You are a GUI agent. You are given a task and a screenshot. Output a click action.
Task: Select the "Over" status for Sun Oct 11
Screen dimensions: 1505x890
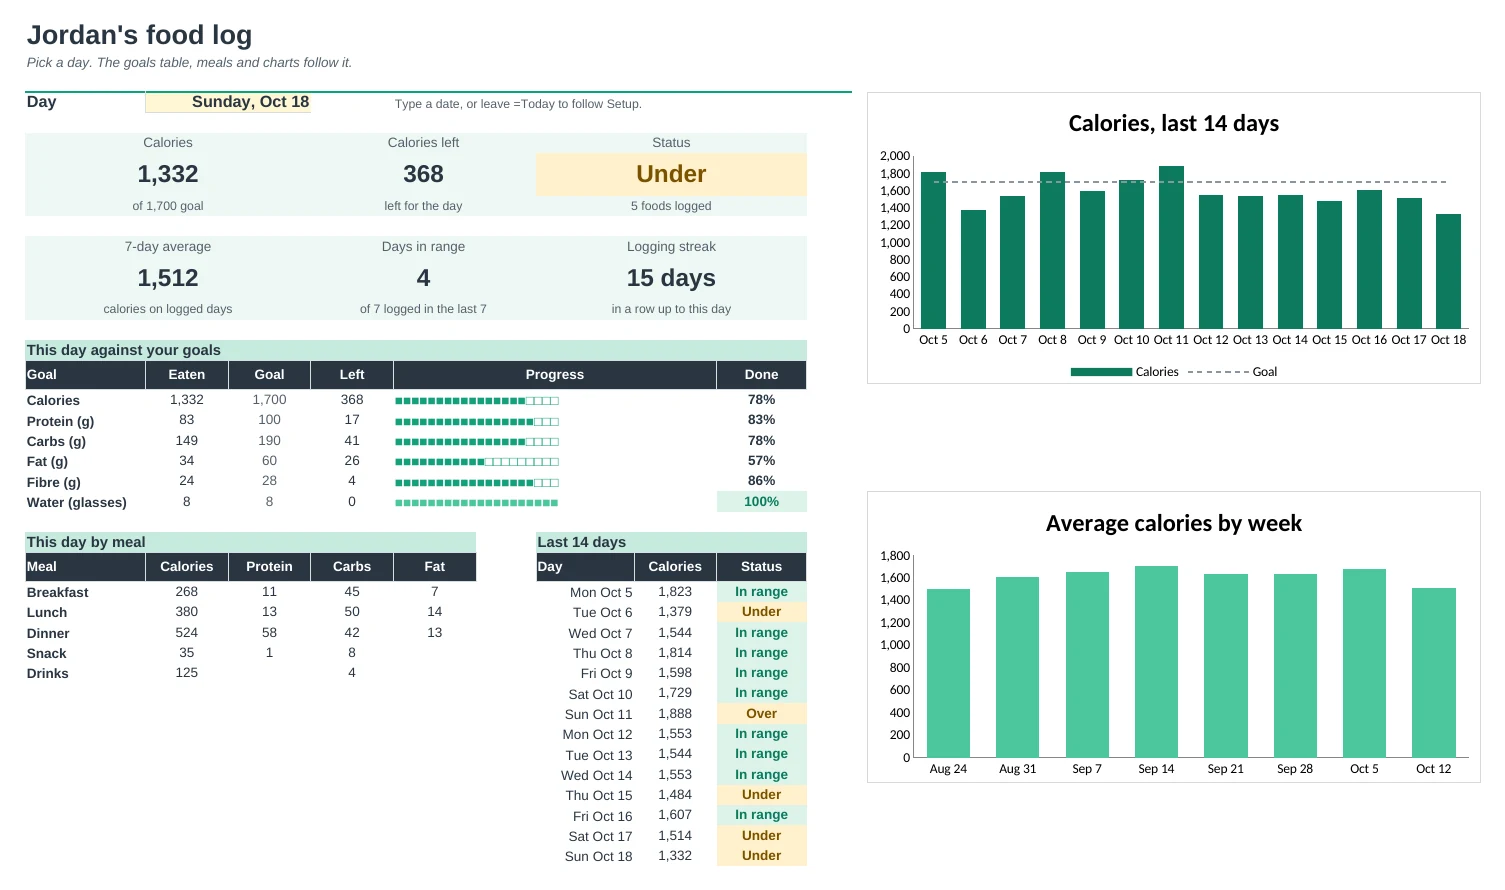[761, 714]
